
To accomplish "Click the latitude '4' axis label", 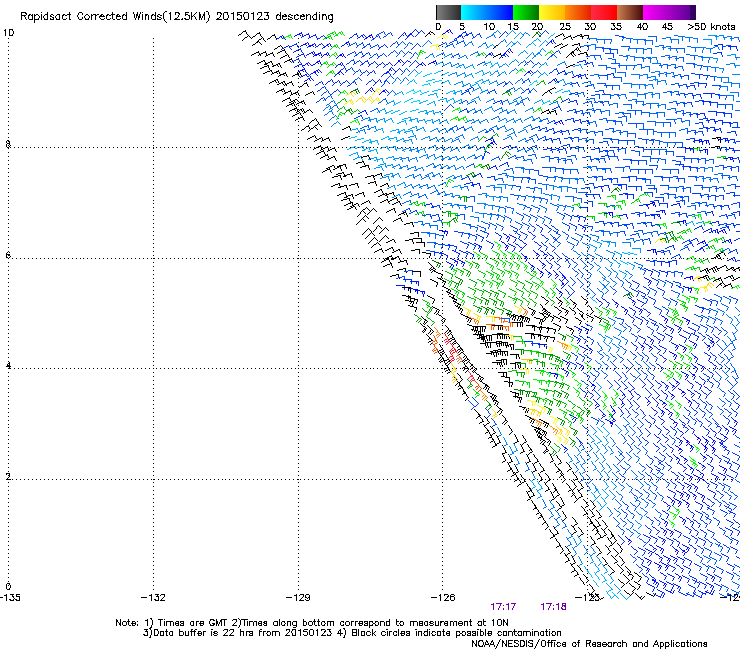I will pyautogui.click(x=8, y=366).
